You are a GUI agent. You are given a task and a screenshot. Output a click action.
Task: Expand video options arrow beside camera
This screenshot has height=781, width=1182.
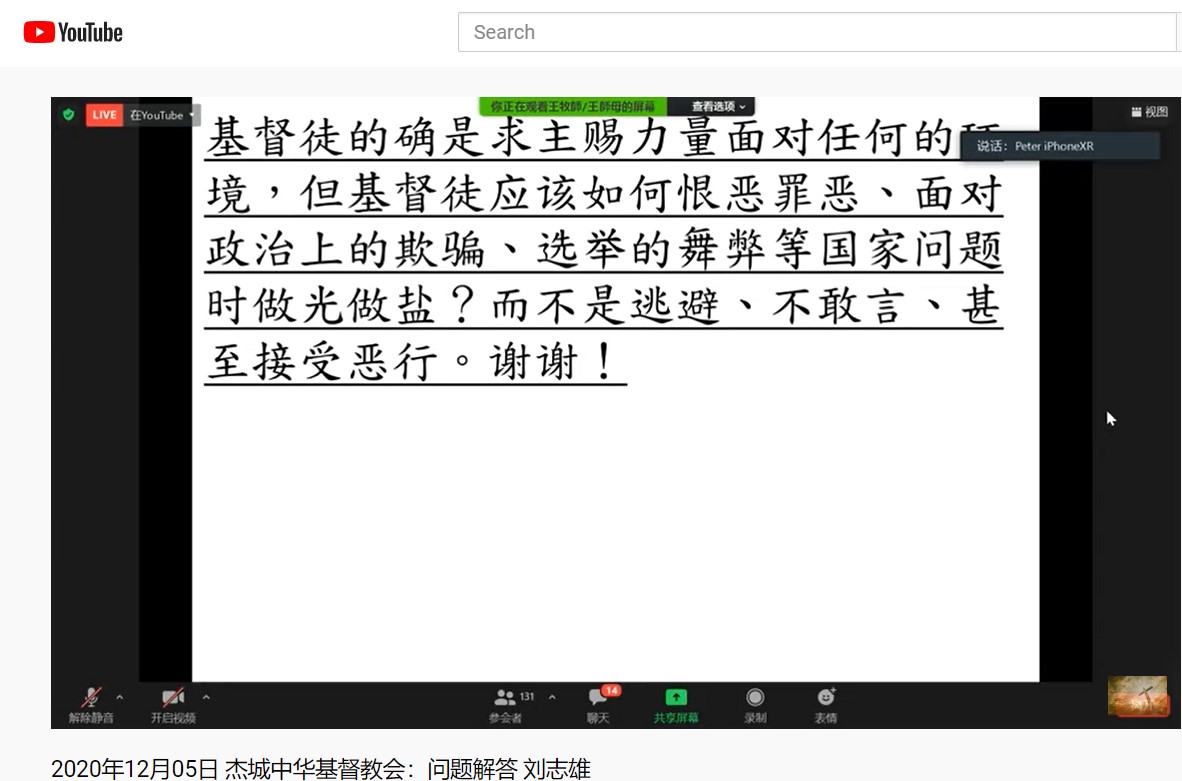[206, 697]
